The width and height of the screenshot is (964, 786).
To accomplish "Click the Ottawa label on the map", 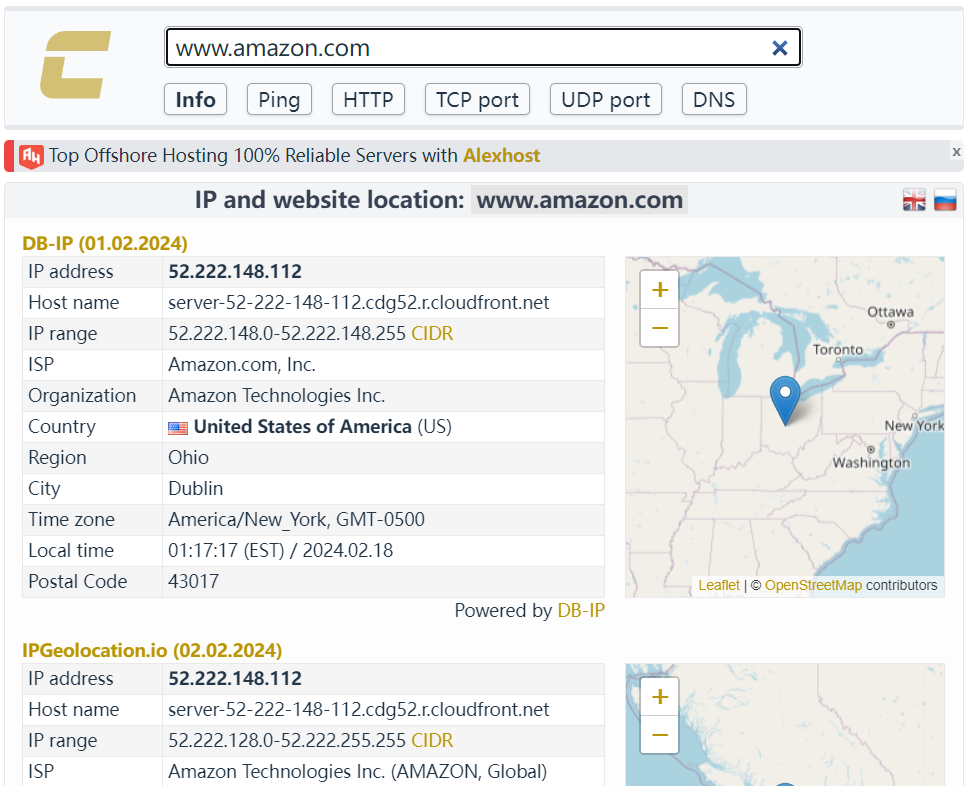I will (x=890, y=312).
